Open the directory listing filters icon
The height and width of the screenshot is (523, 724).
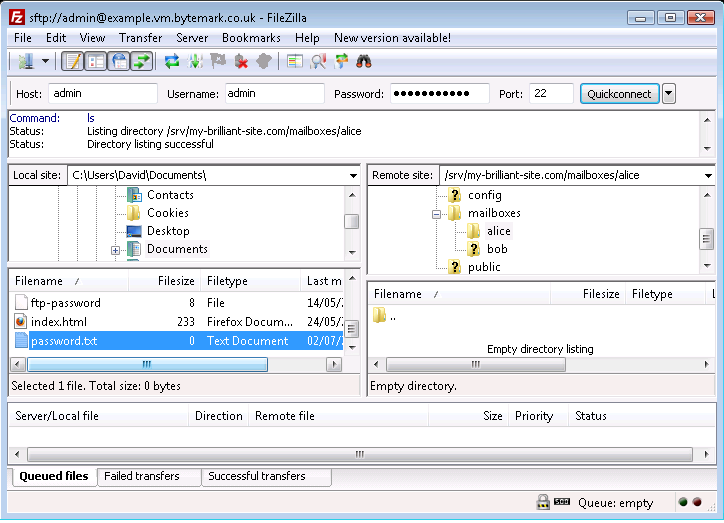[294, 61]
